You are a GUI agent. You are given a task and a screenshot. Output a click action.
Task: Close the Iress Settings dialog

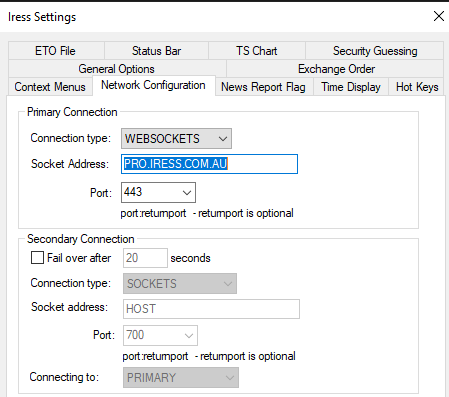point(439,16)
